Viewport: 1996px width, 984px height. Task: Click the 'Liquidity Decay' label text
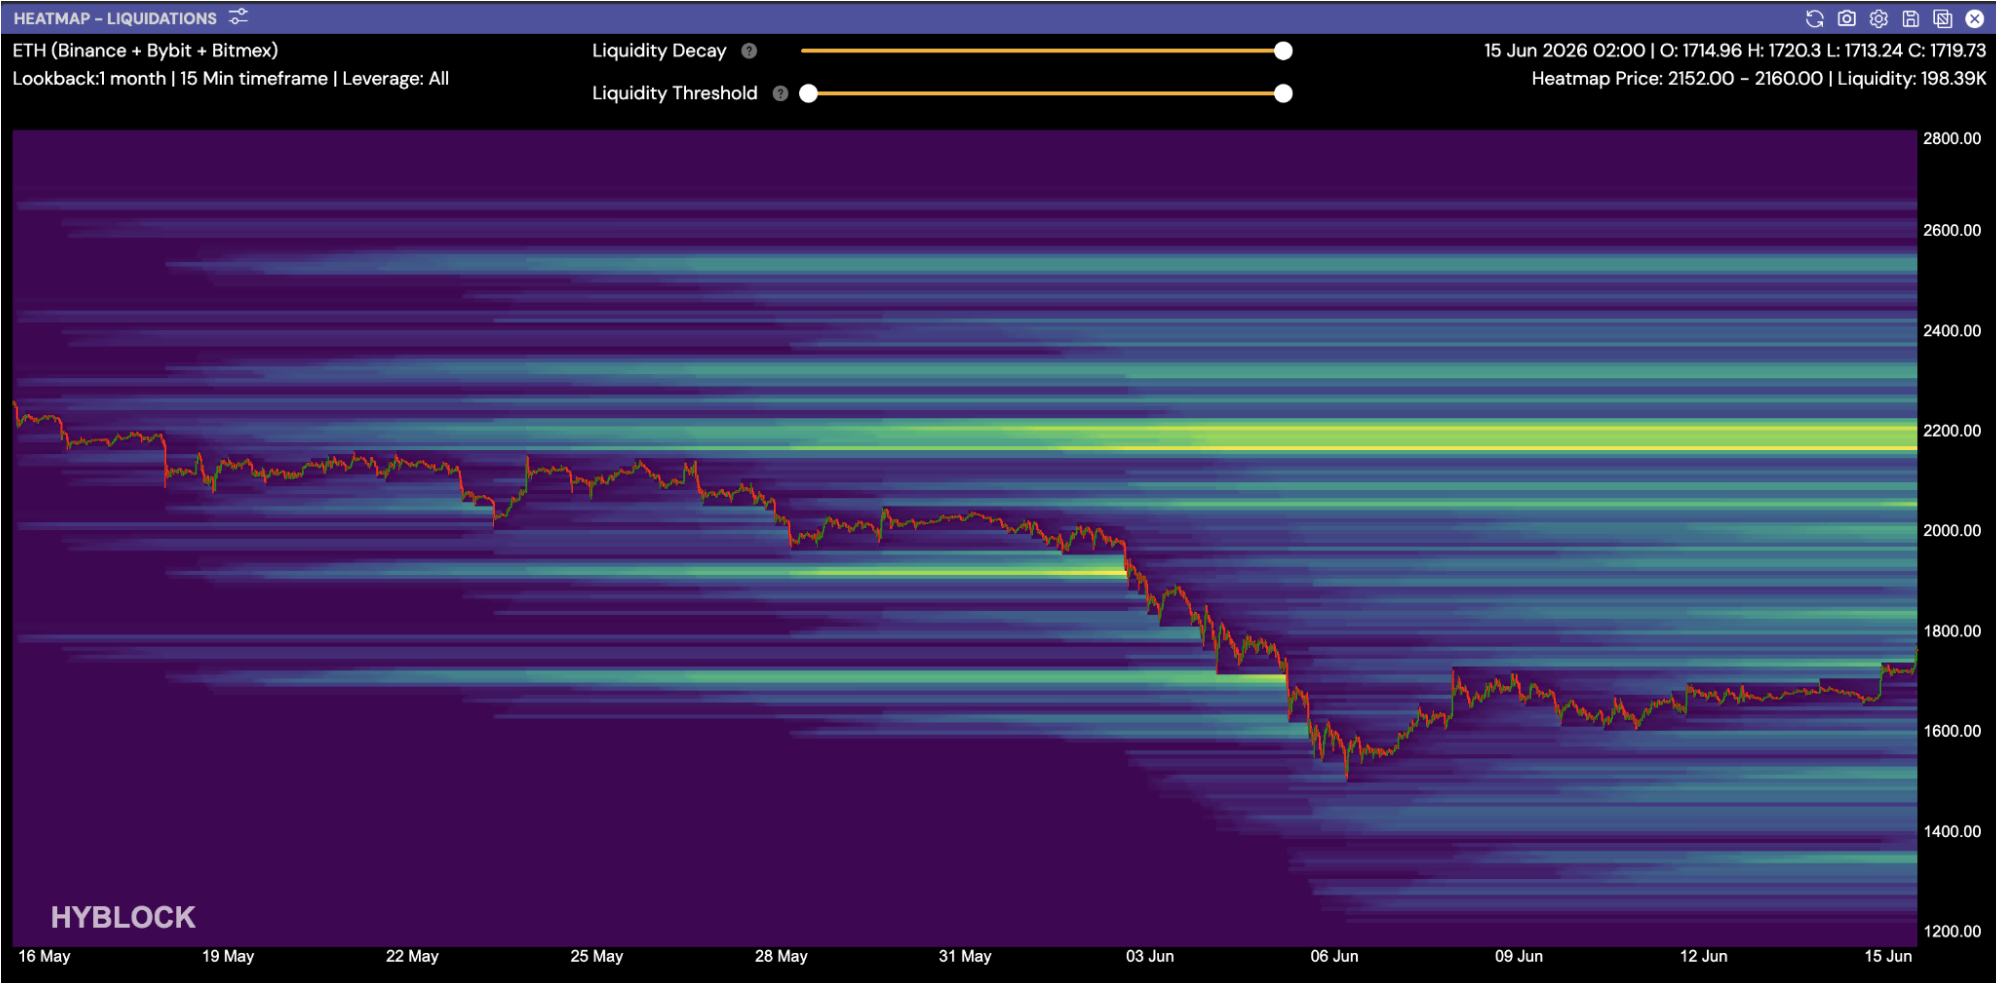(659, 51)
